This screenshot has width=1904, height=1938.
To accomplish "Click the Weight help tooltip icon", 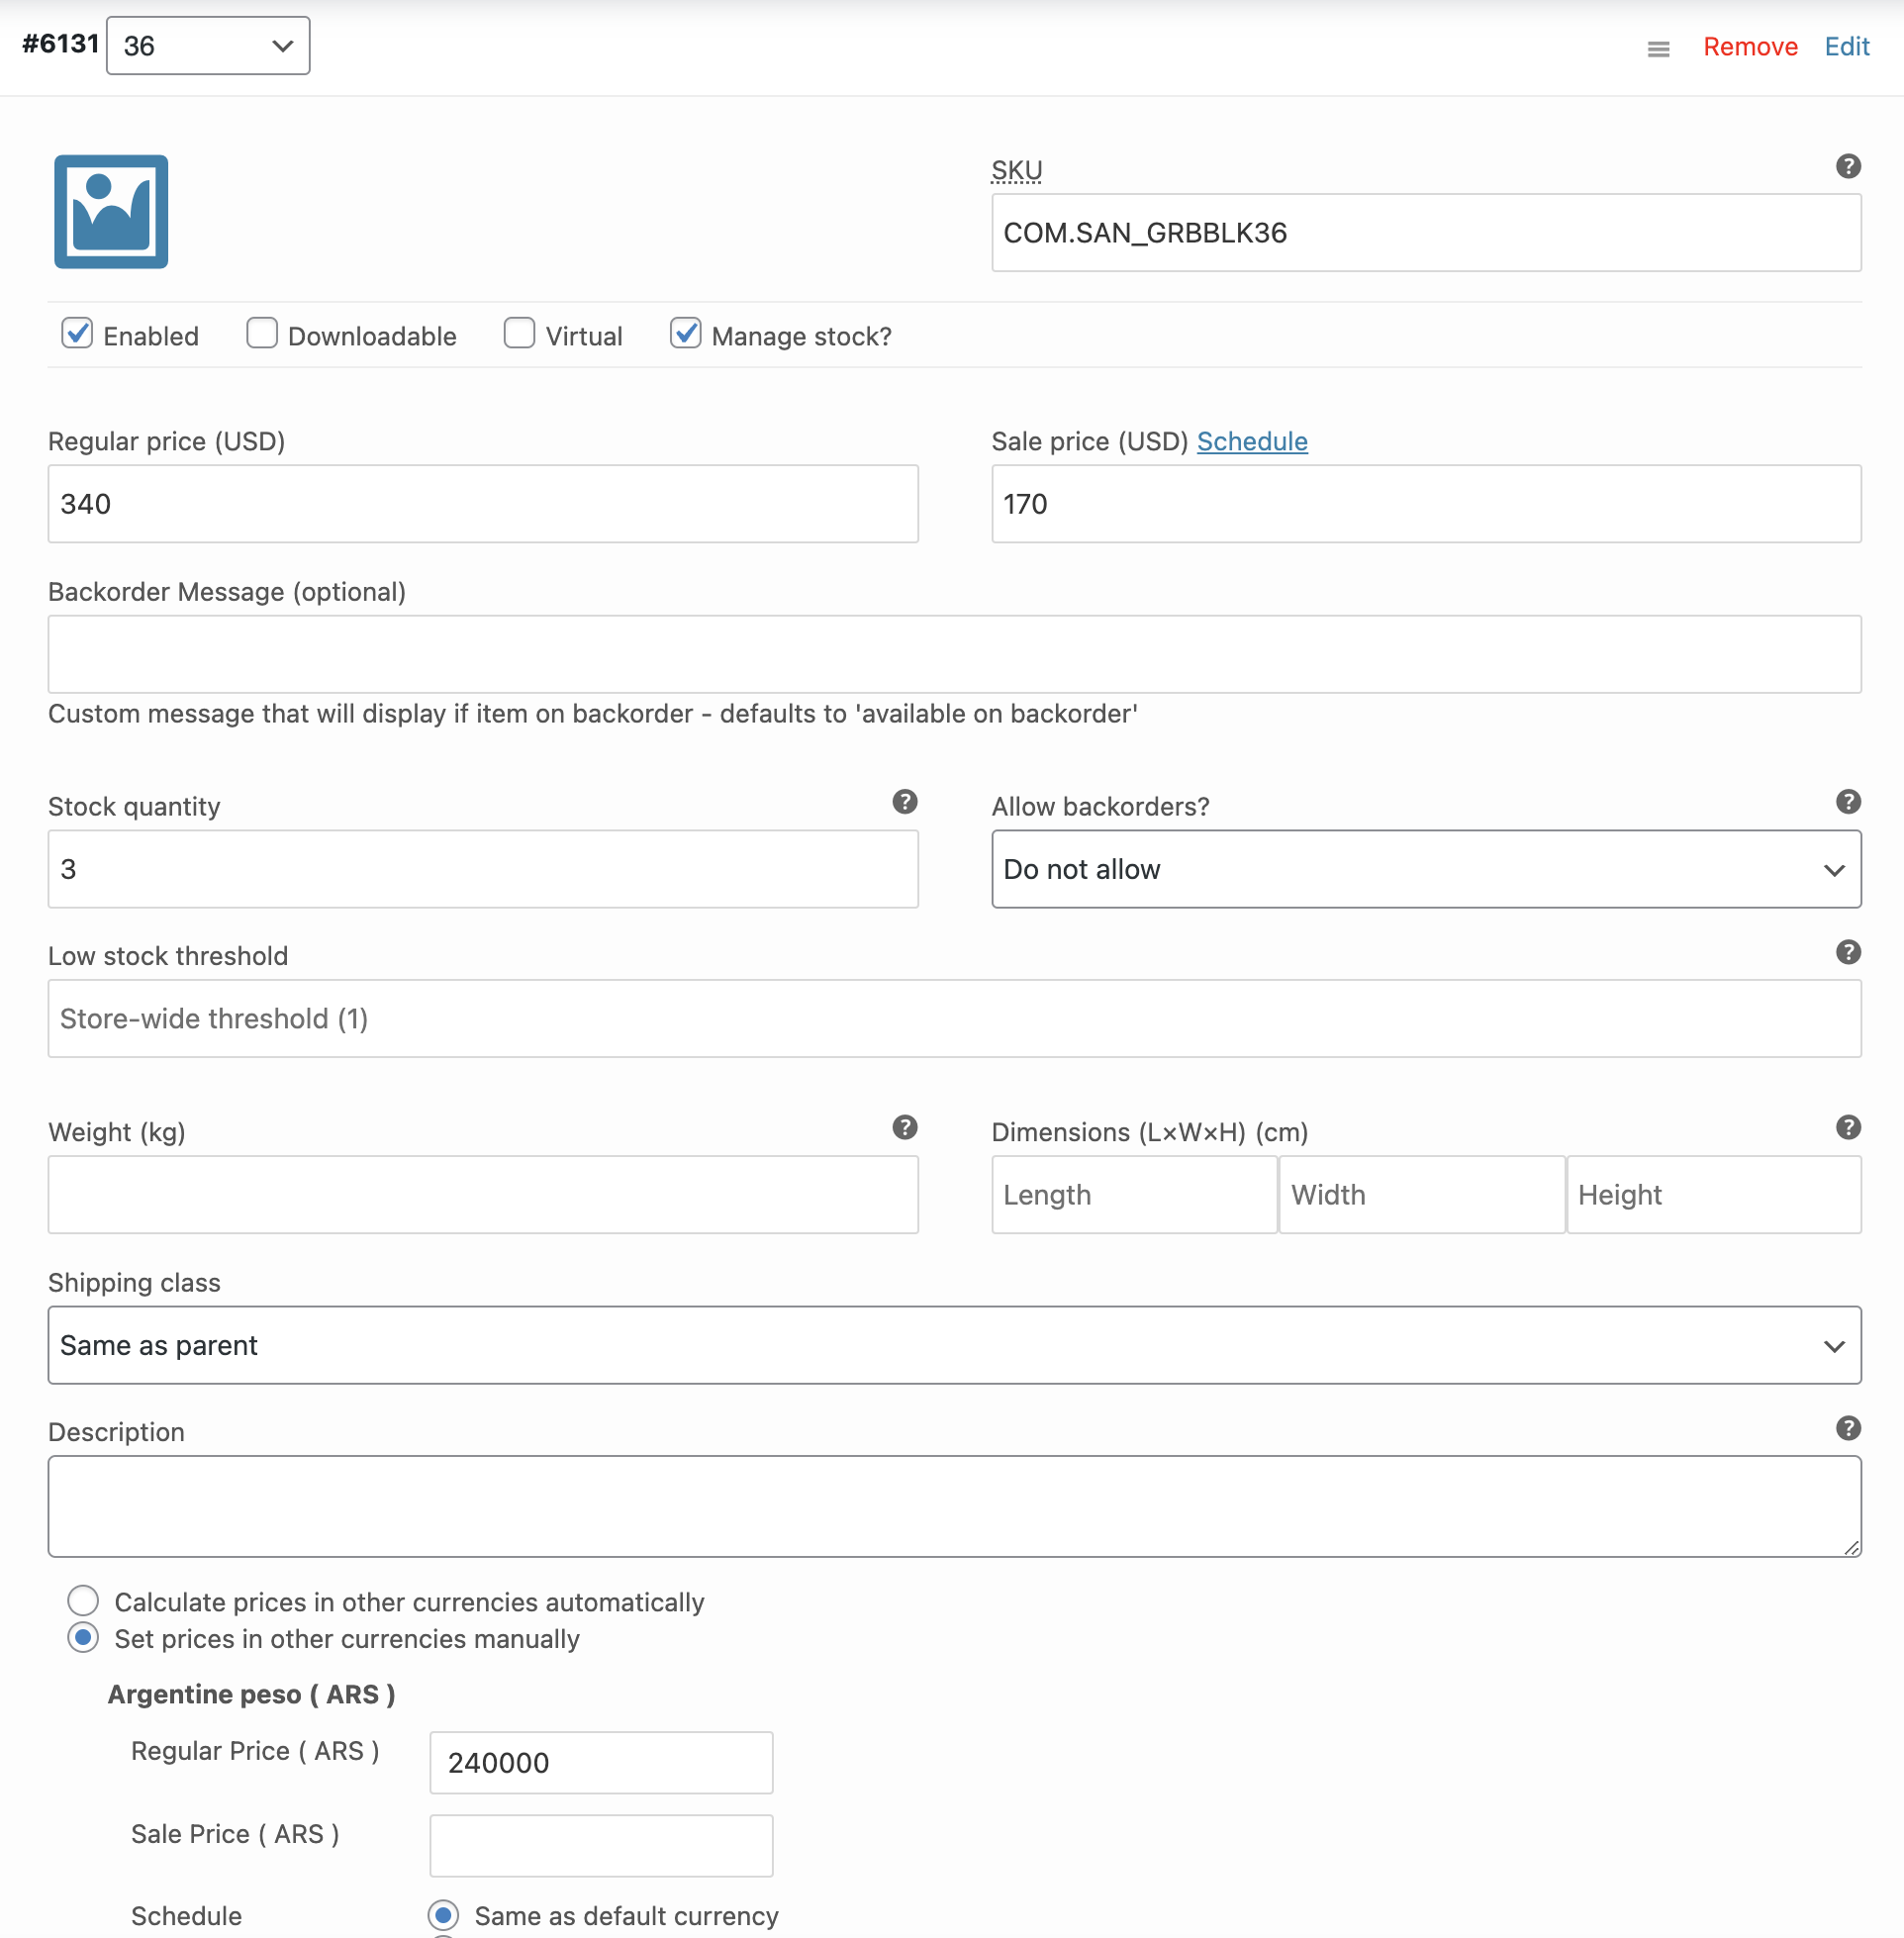I will 904,1128.
